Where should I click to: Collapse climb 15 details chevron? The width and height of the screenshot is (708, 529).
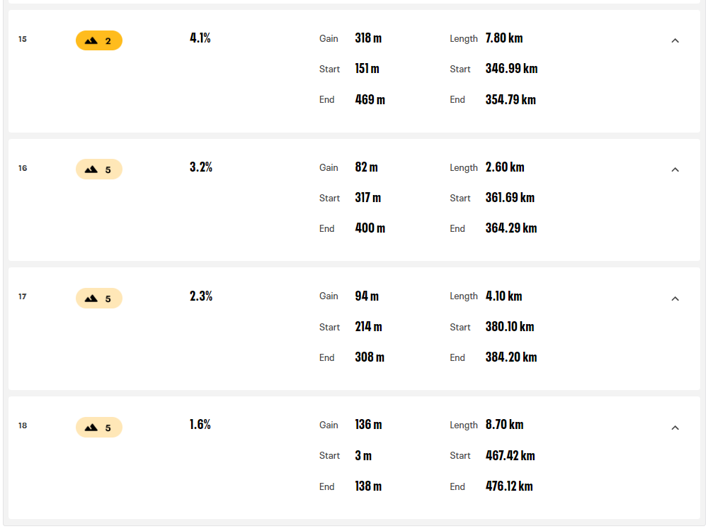[x=675, y=41]
